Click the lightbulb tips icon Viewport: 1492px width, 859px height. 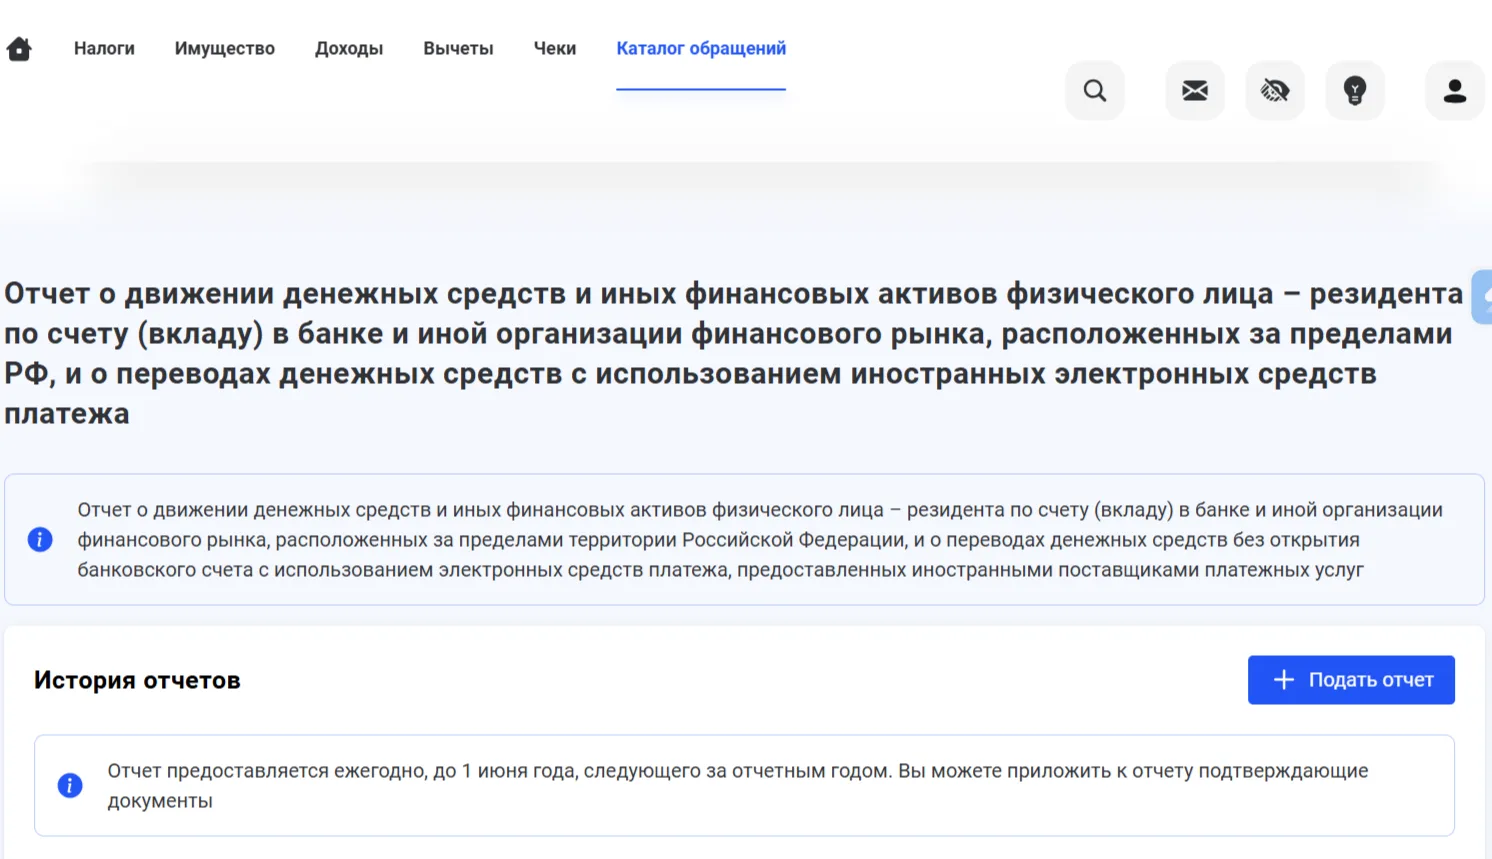pos(1355,91)
